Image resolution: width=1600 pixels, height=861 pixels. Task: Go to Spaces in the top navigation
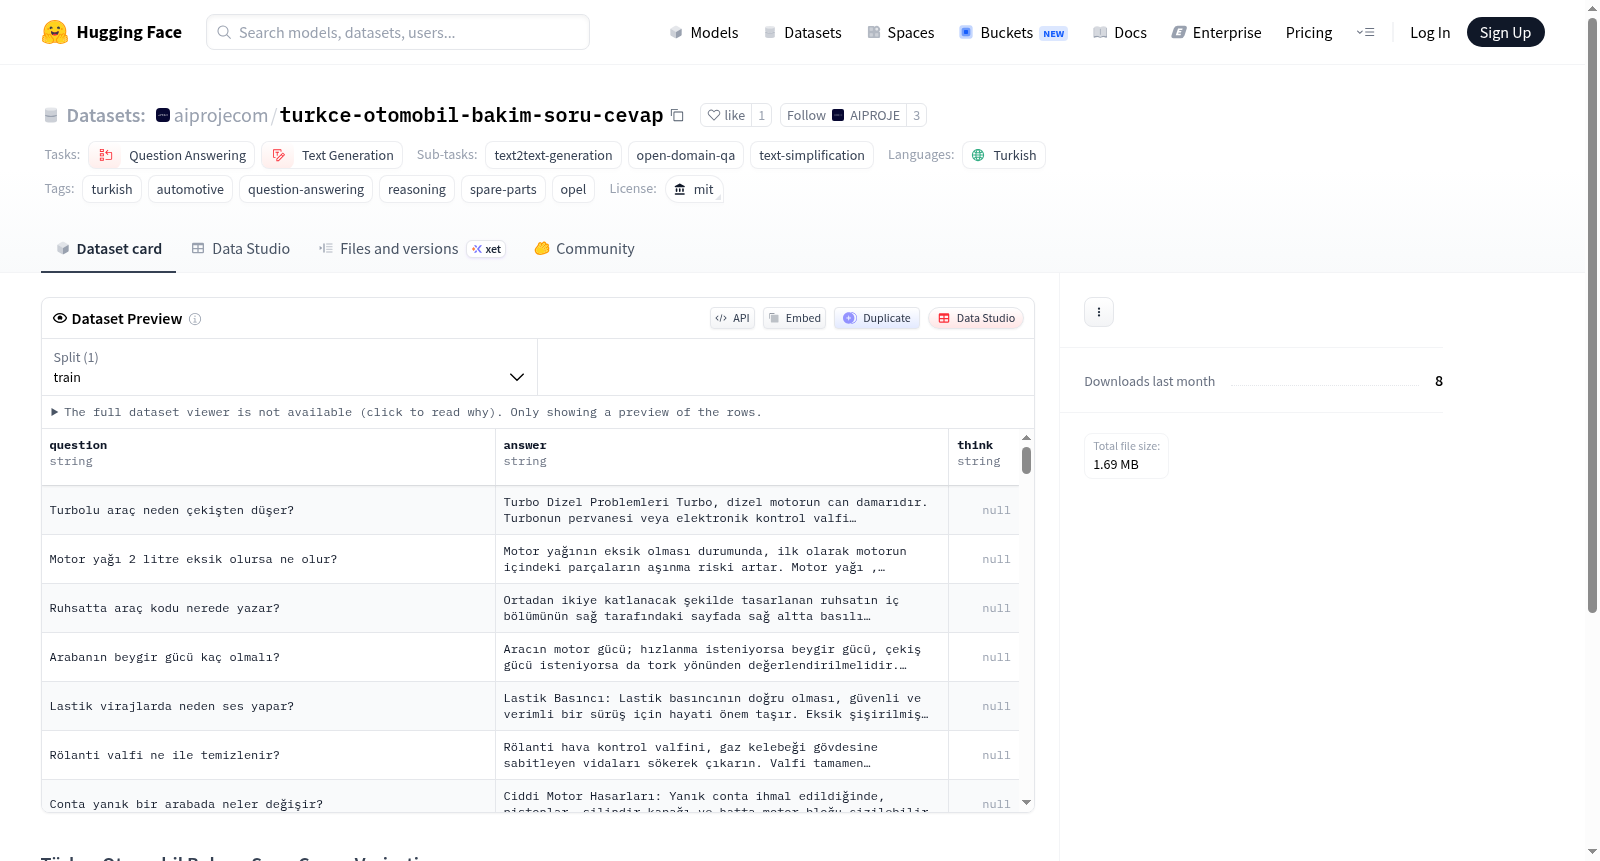pos(900,32)
